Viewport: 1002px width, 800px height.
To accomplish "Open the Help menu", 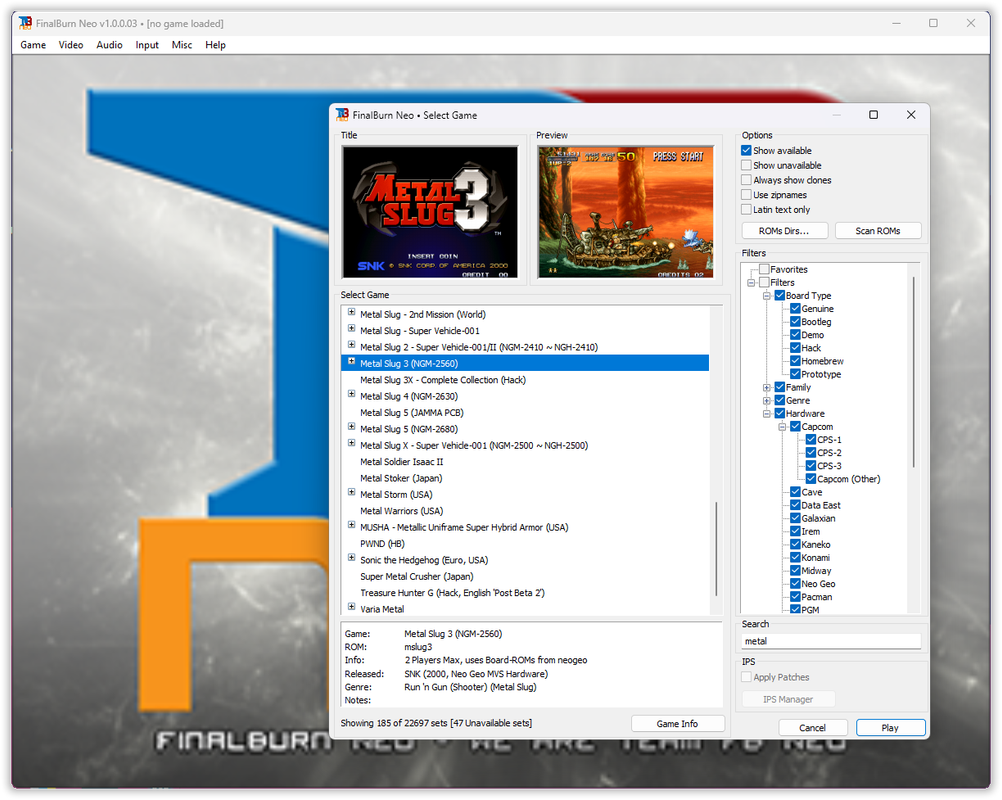I will point(215,45).
